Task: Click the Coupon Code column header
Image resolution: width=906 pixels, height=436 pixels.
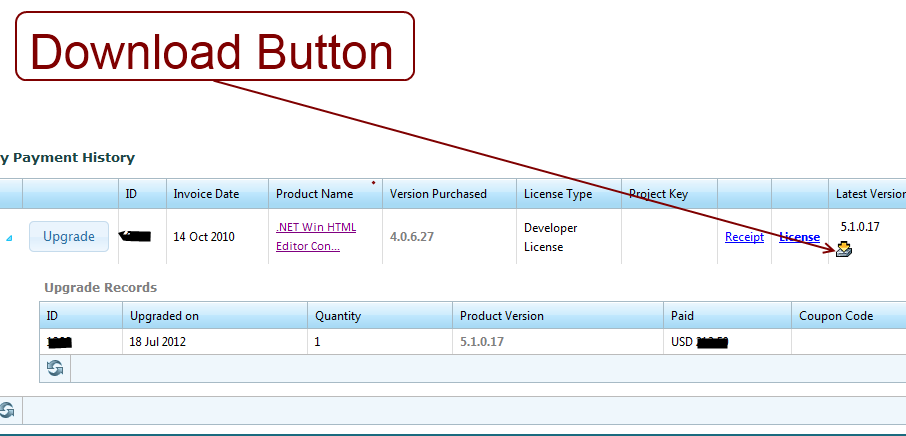Action: coord(836,316)
